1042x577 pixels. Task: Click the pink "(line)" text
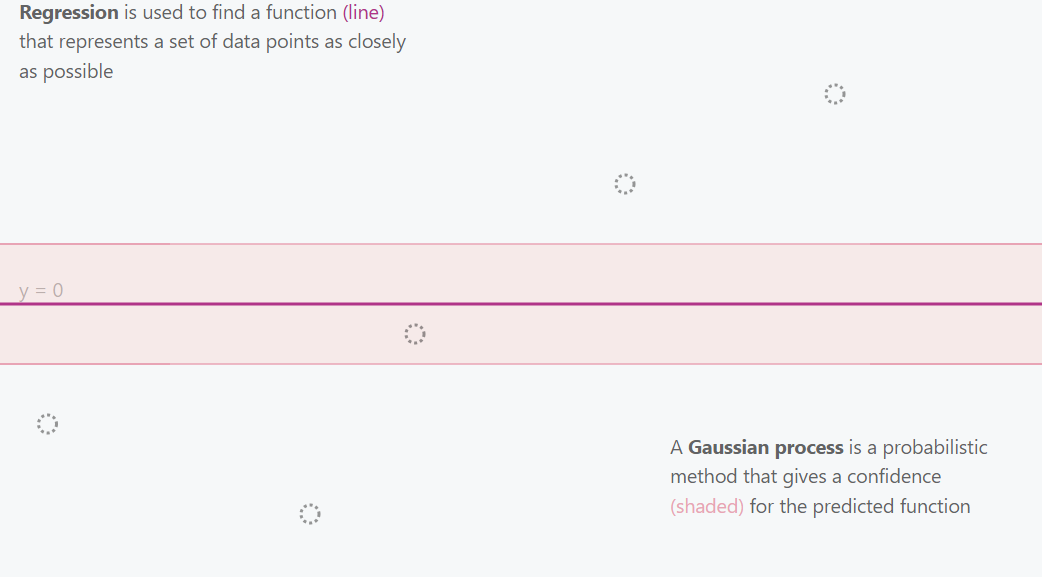click(x=363, y=14)
